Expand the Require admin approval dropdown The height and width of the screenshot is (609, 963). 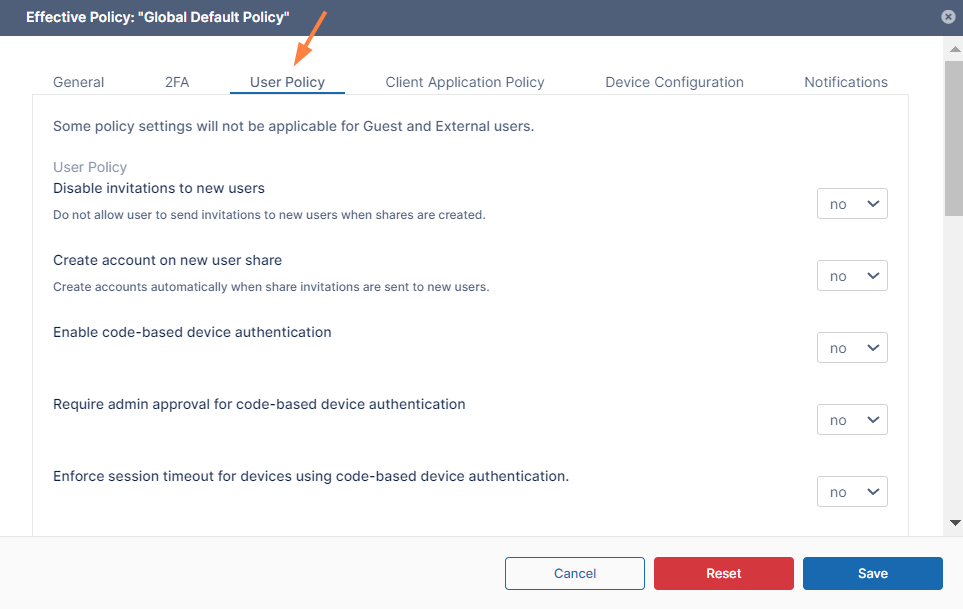coord(852,420)
